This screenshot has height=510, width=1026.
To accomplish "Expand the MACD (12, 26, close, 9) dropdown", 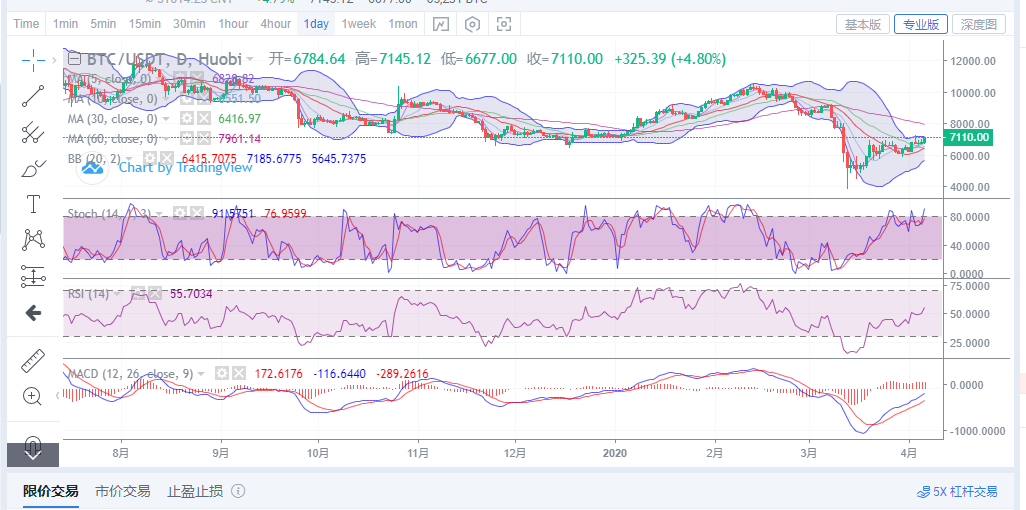I will (x=201, y=374).
